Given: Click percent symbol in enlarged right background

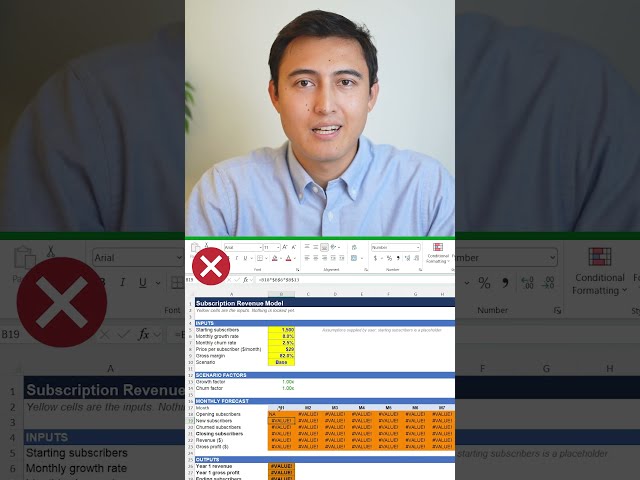Looking at the screenshot, I should 484,282.
